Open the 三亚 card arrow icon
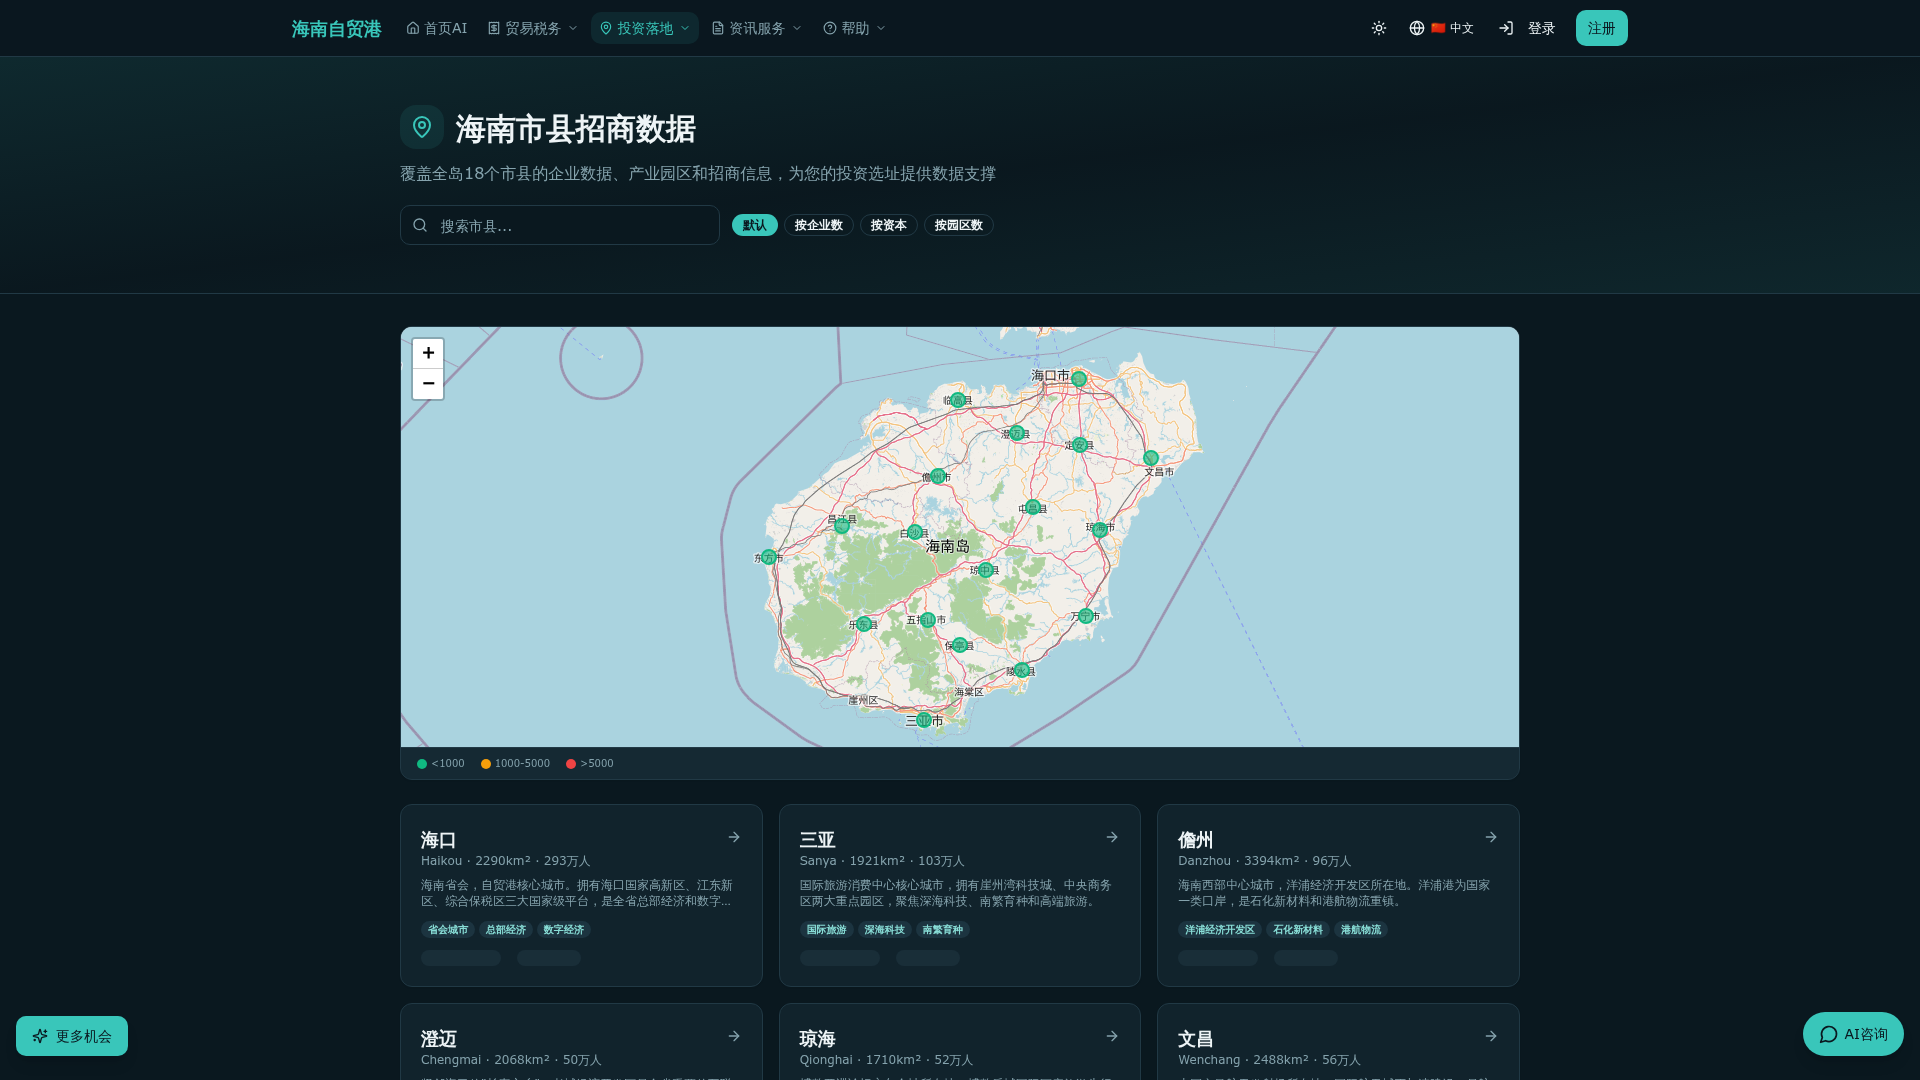 pyautogui.click(x=1112, y=837)
